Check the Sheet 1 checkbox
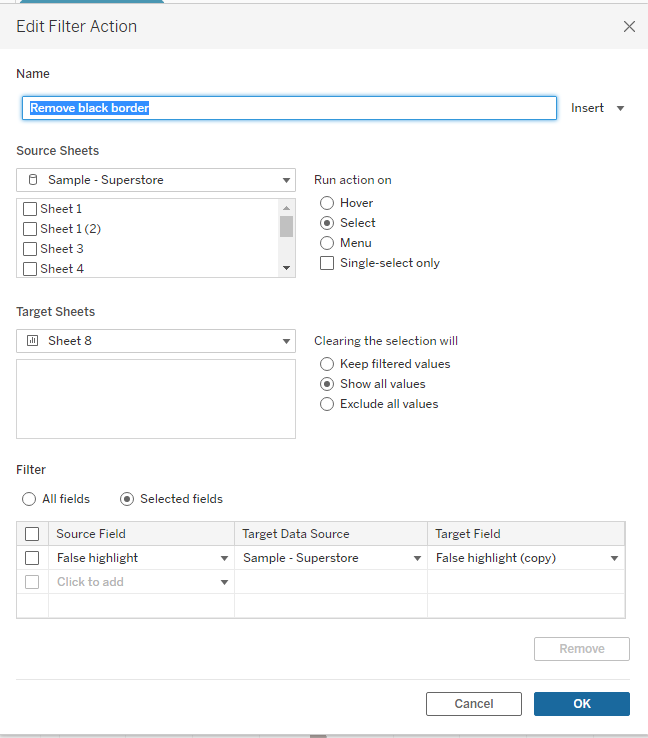 (30, 209)
